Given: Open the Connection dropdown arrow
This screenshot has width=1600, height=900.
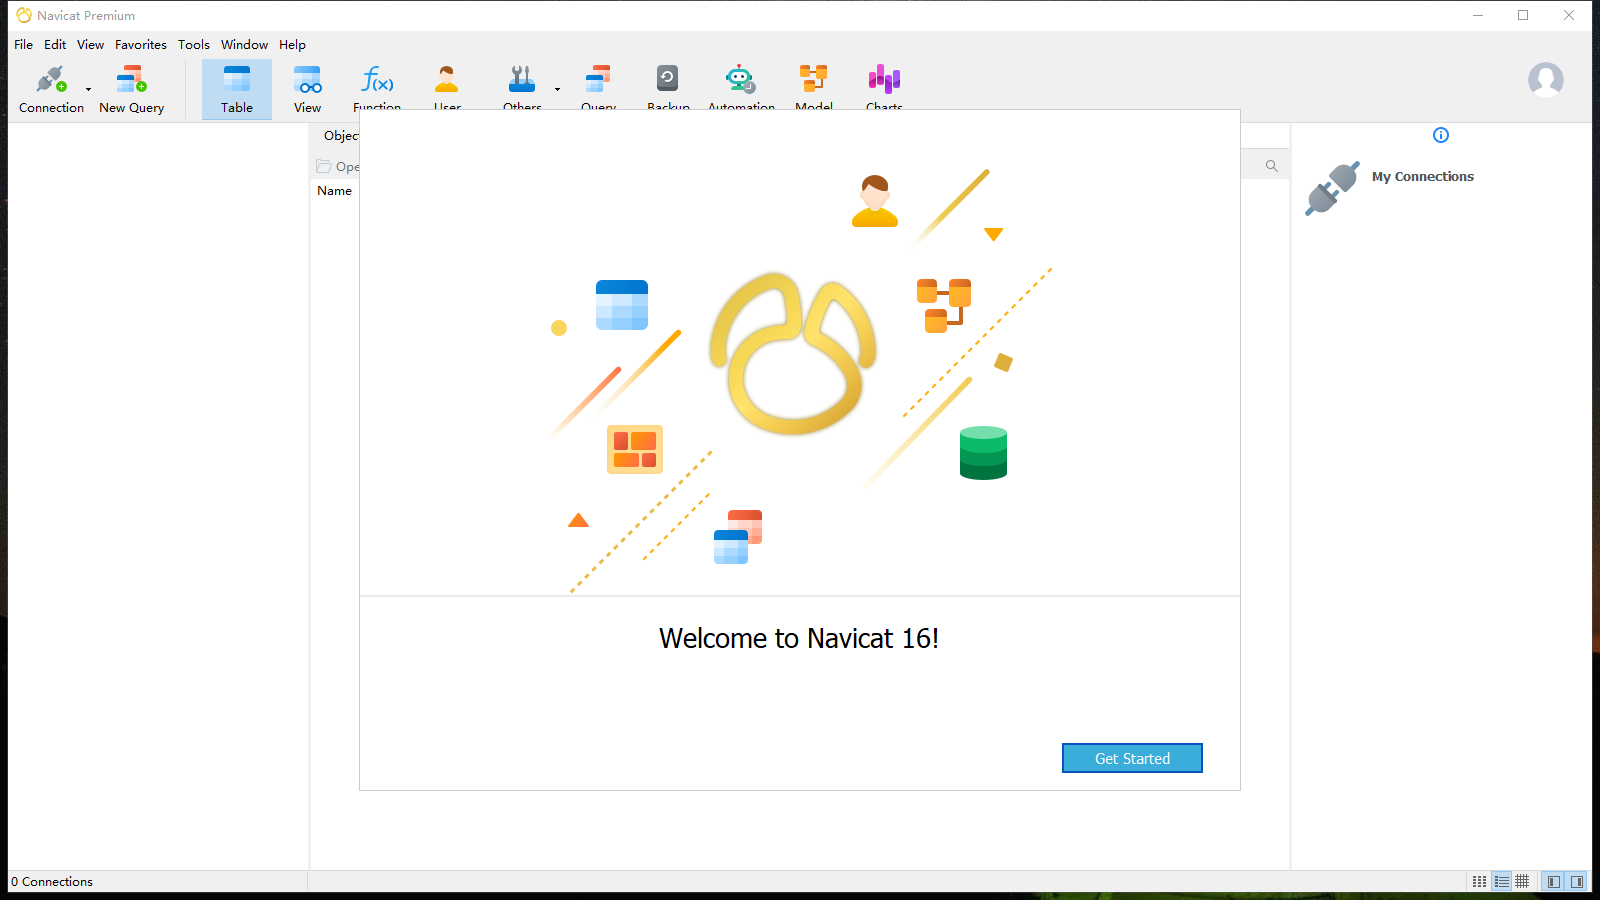Looking at the screenshot, I should pos(89,90).
